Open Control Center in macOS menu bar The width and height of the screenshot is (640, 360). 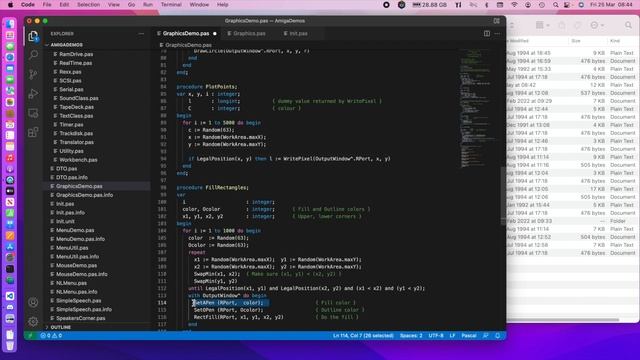[x=567, y=5]
